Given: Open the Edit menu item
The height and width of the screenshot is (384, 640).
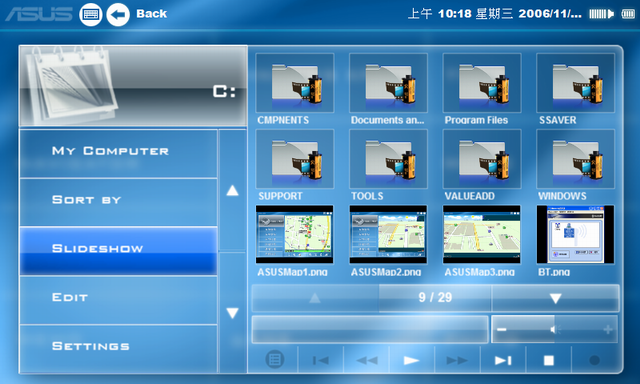Looking at the screenshot, I should click(x=118, y=300).
